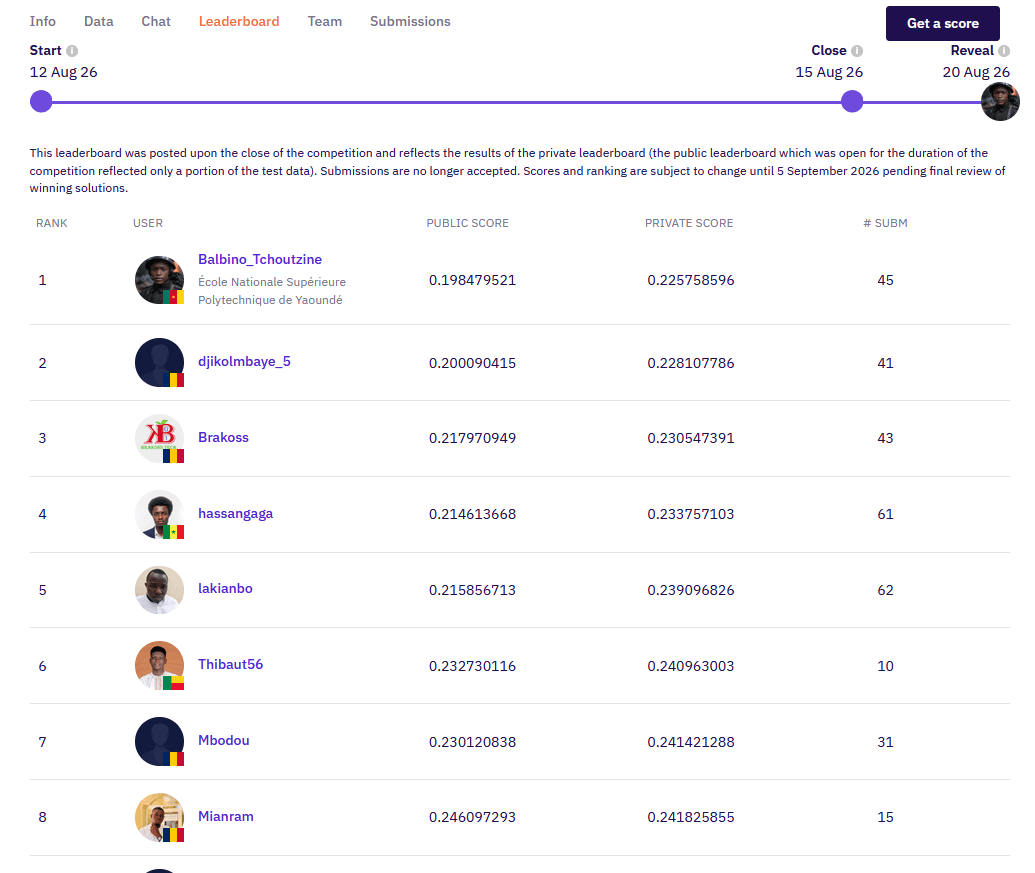Click public score 0.232730116

pos(472,666)
